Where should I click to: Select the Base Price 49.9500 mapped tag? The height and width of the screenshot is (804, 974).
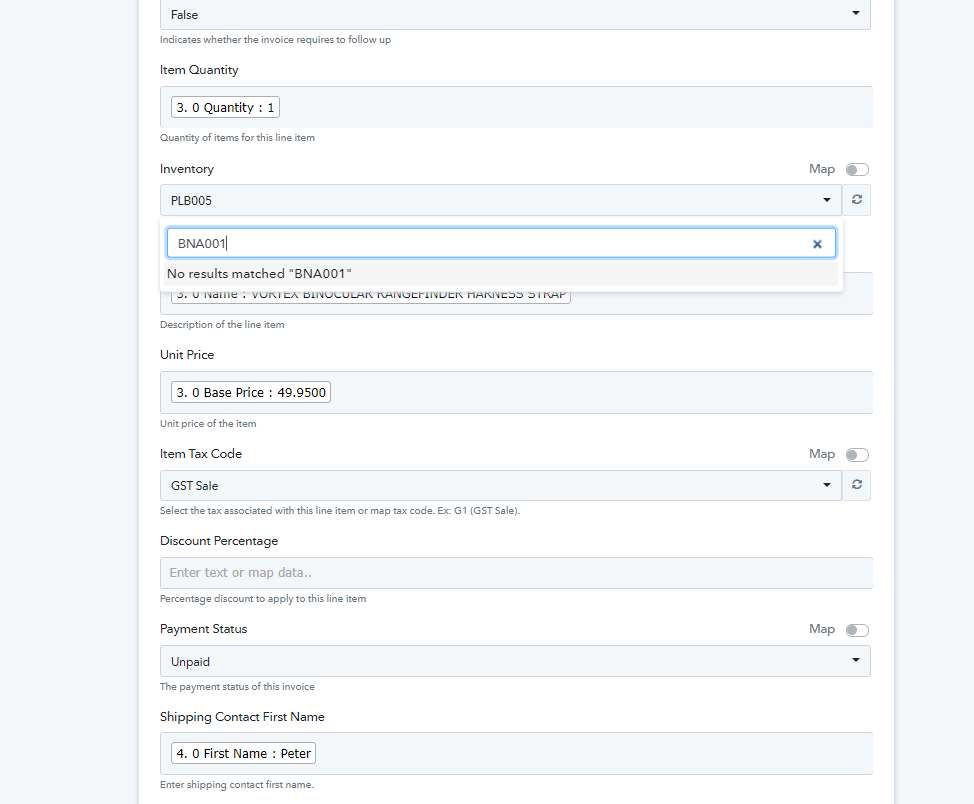251,393
